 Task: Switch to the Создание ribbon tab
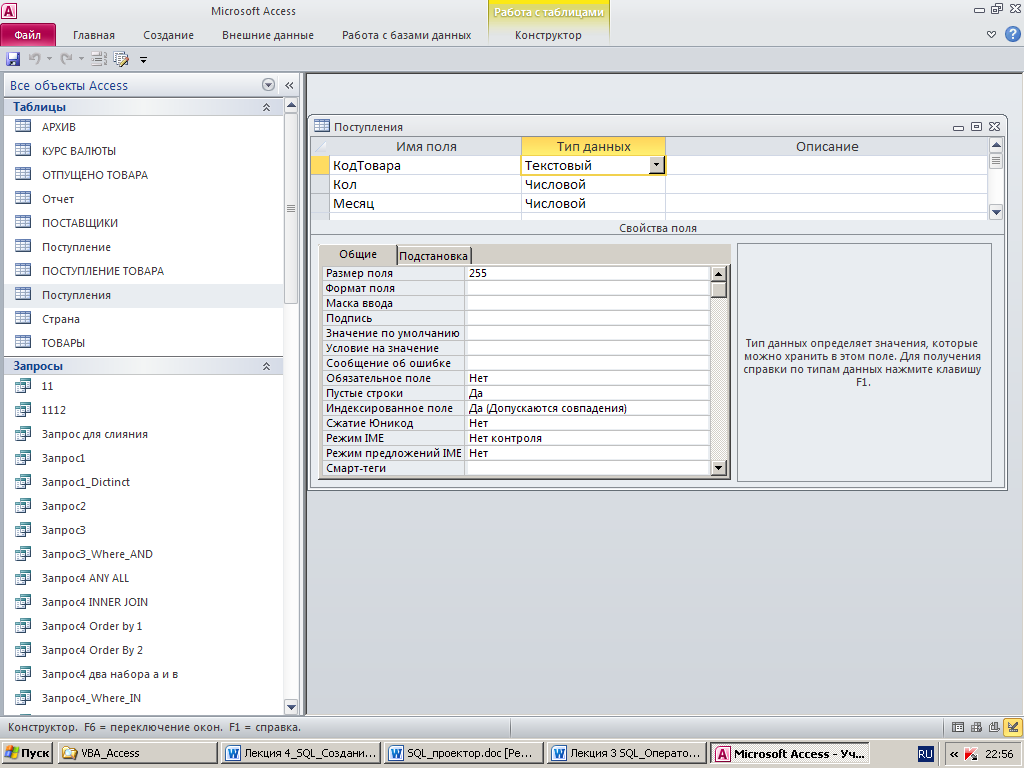click(x=168, y=35)
